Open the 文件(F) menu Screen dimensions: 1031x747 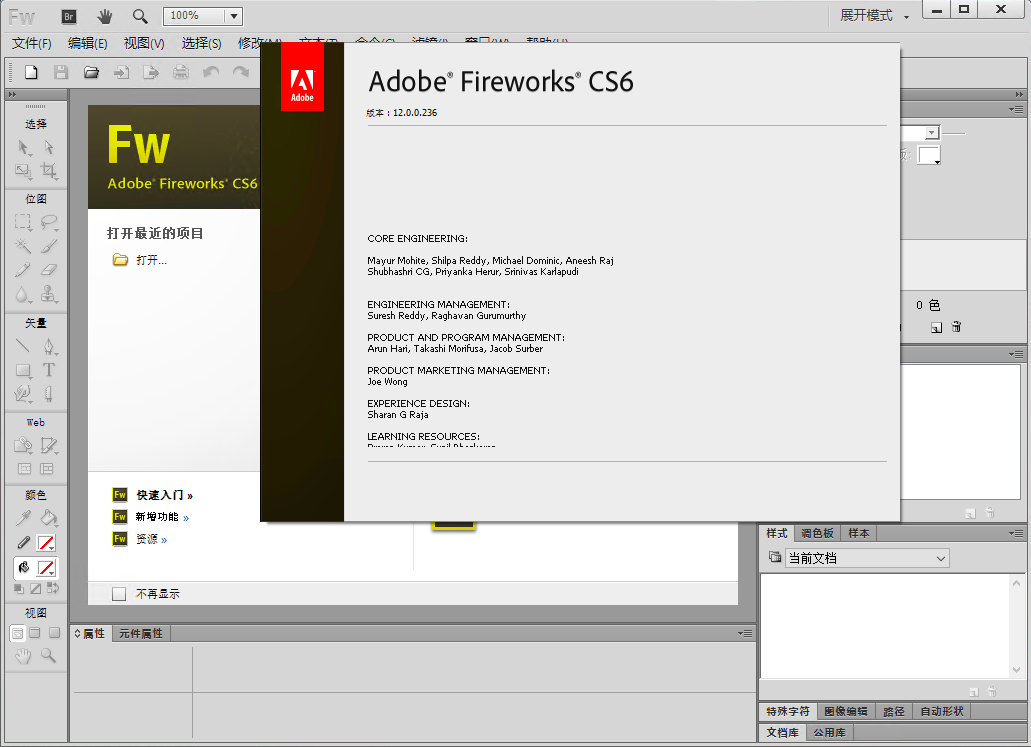coord(32,43)
